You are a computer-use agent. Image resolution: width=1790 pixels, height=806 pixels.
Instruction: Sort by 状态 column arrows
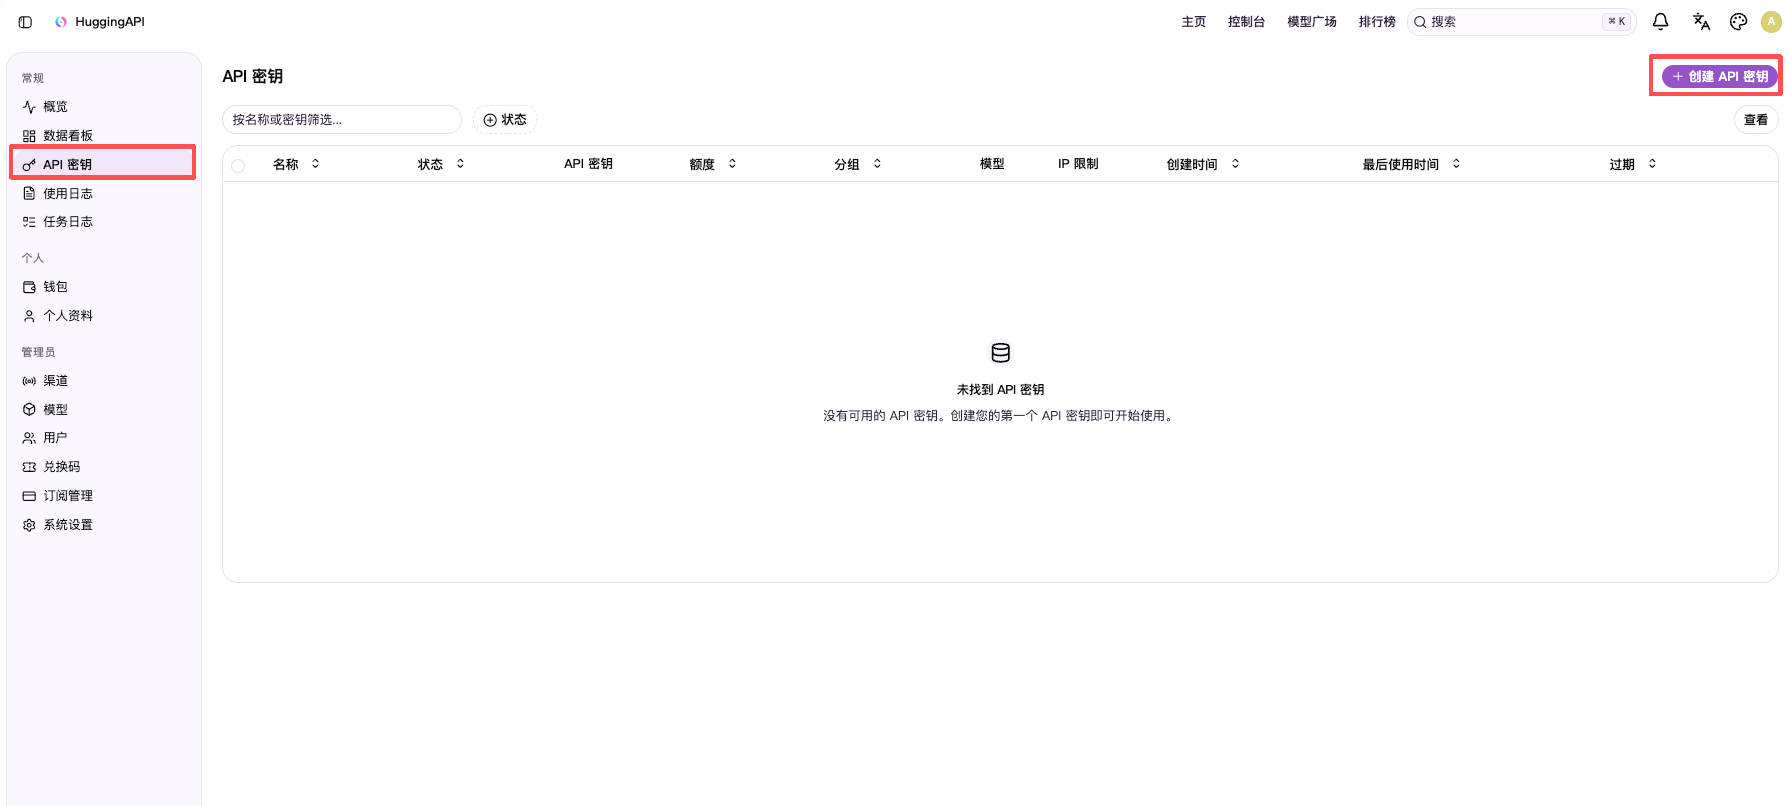460,164
